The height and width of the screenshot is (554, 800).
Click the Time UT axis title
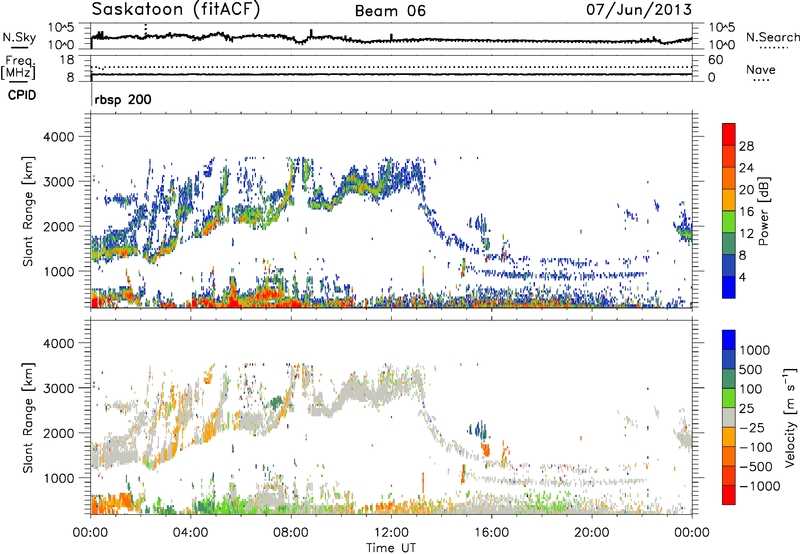391,548
